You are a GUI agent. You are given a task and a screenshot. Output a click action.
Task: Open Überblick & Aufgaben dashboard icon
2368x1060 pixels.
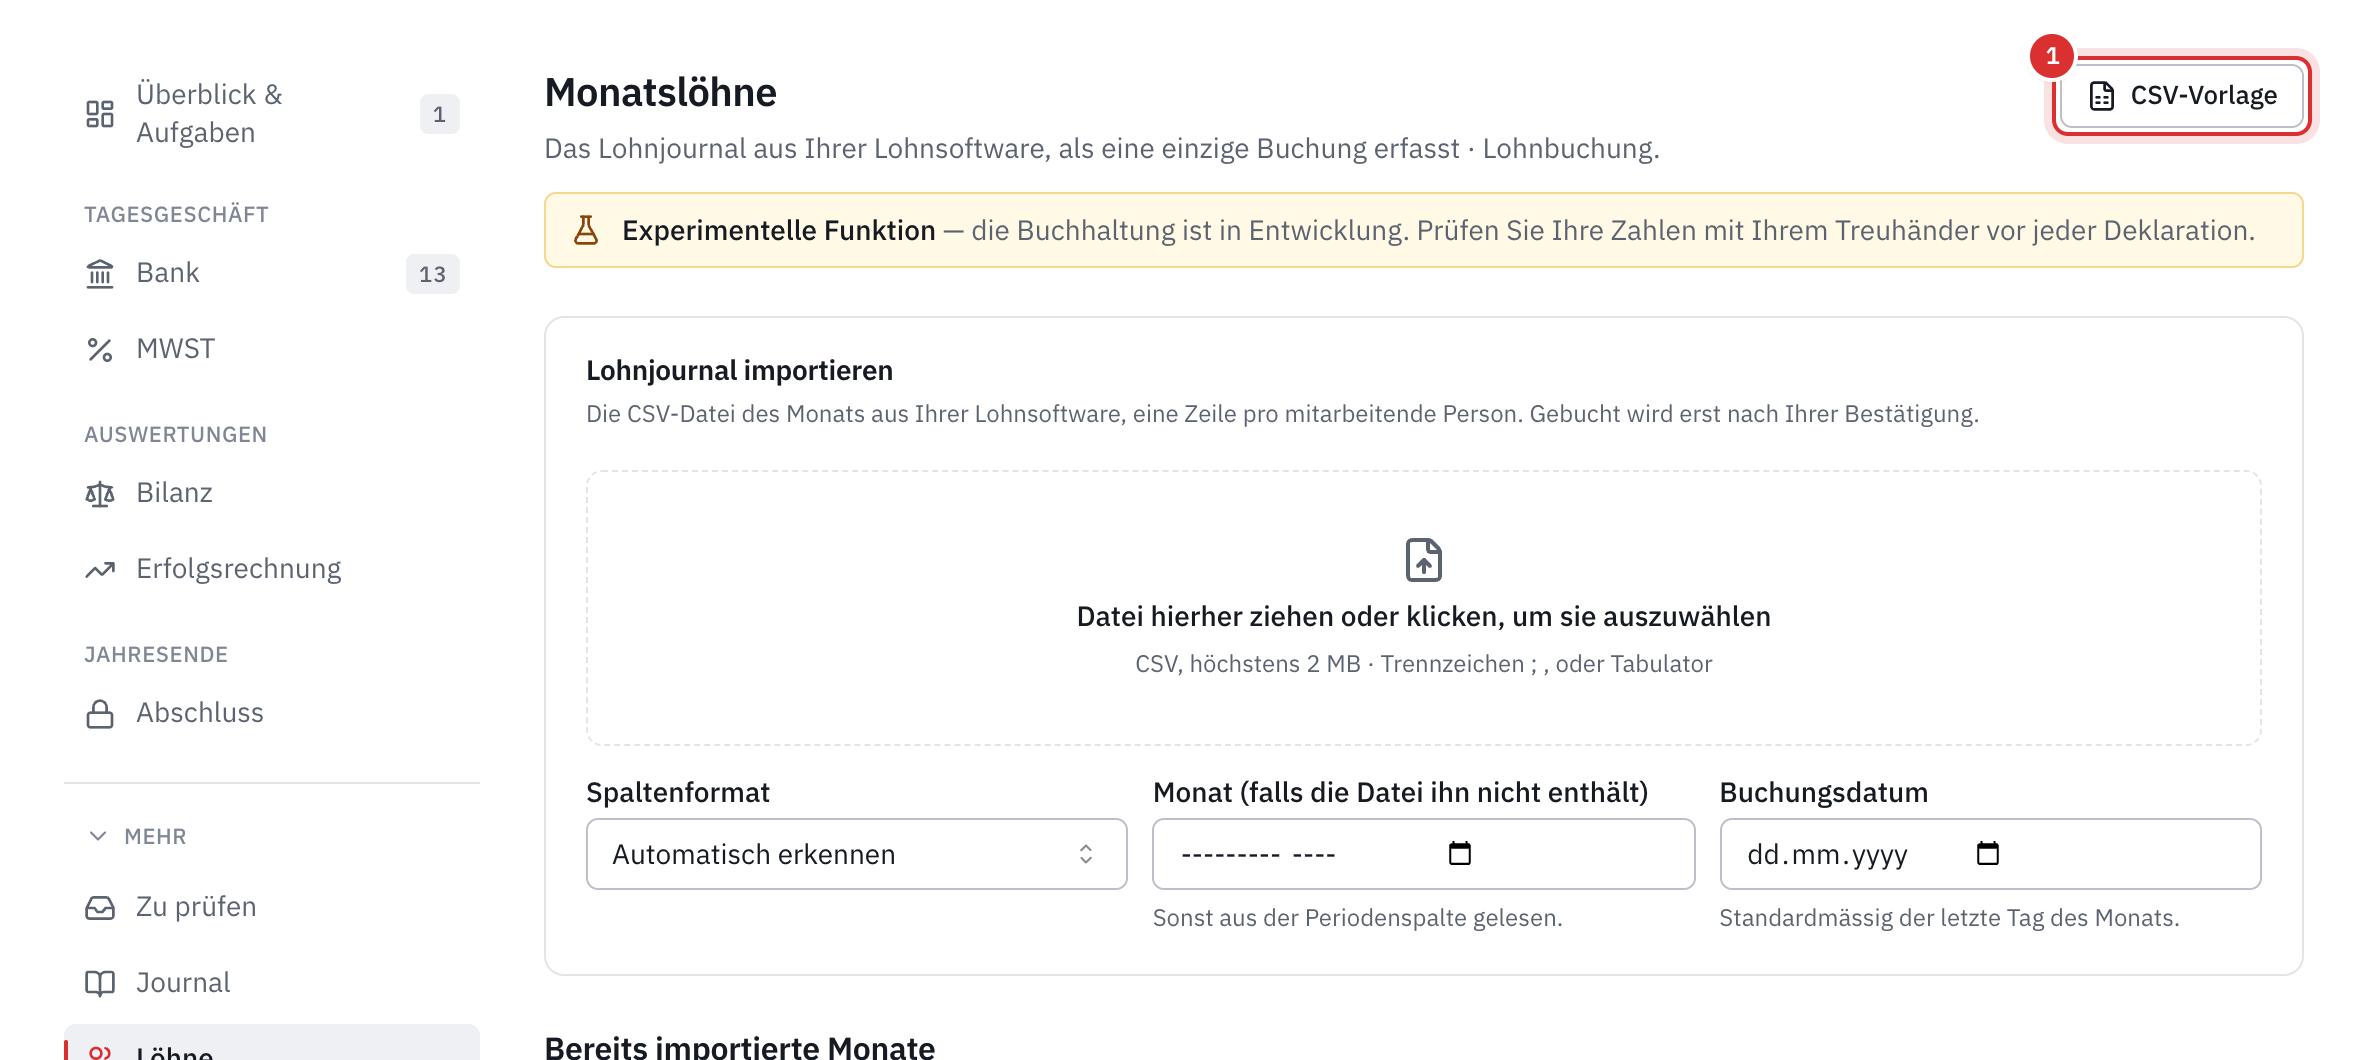[x=100, y=114]
